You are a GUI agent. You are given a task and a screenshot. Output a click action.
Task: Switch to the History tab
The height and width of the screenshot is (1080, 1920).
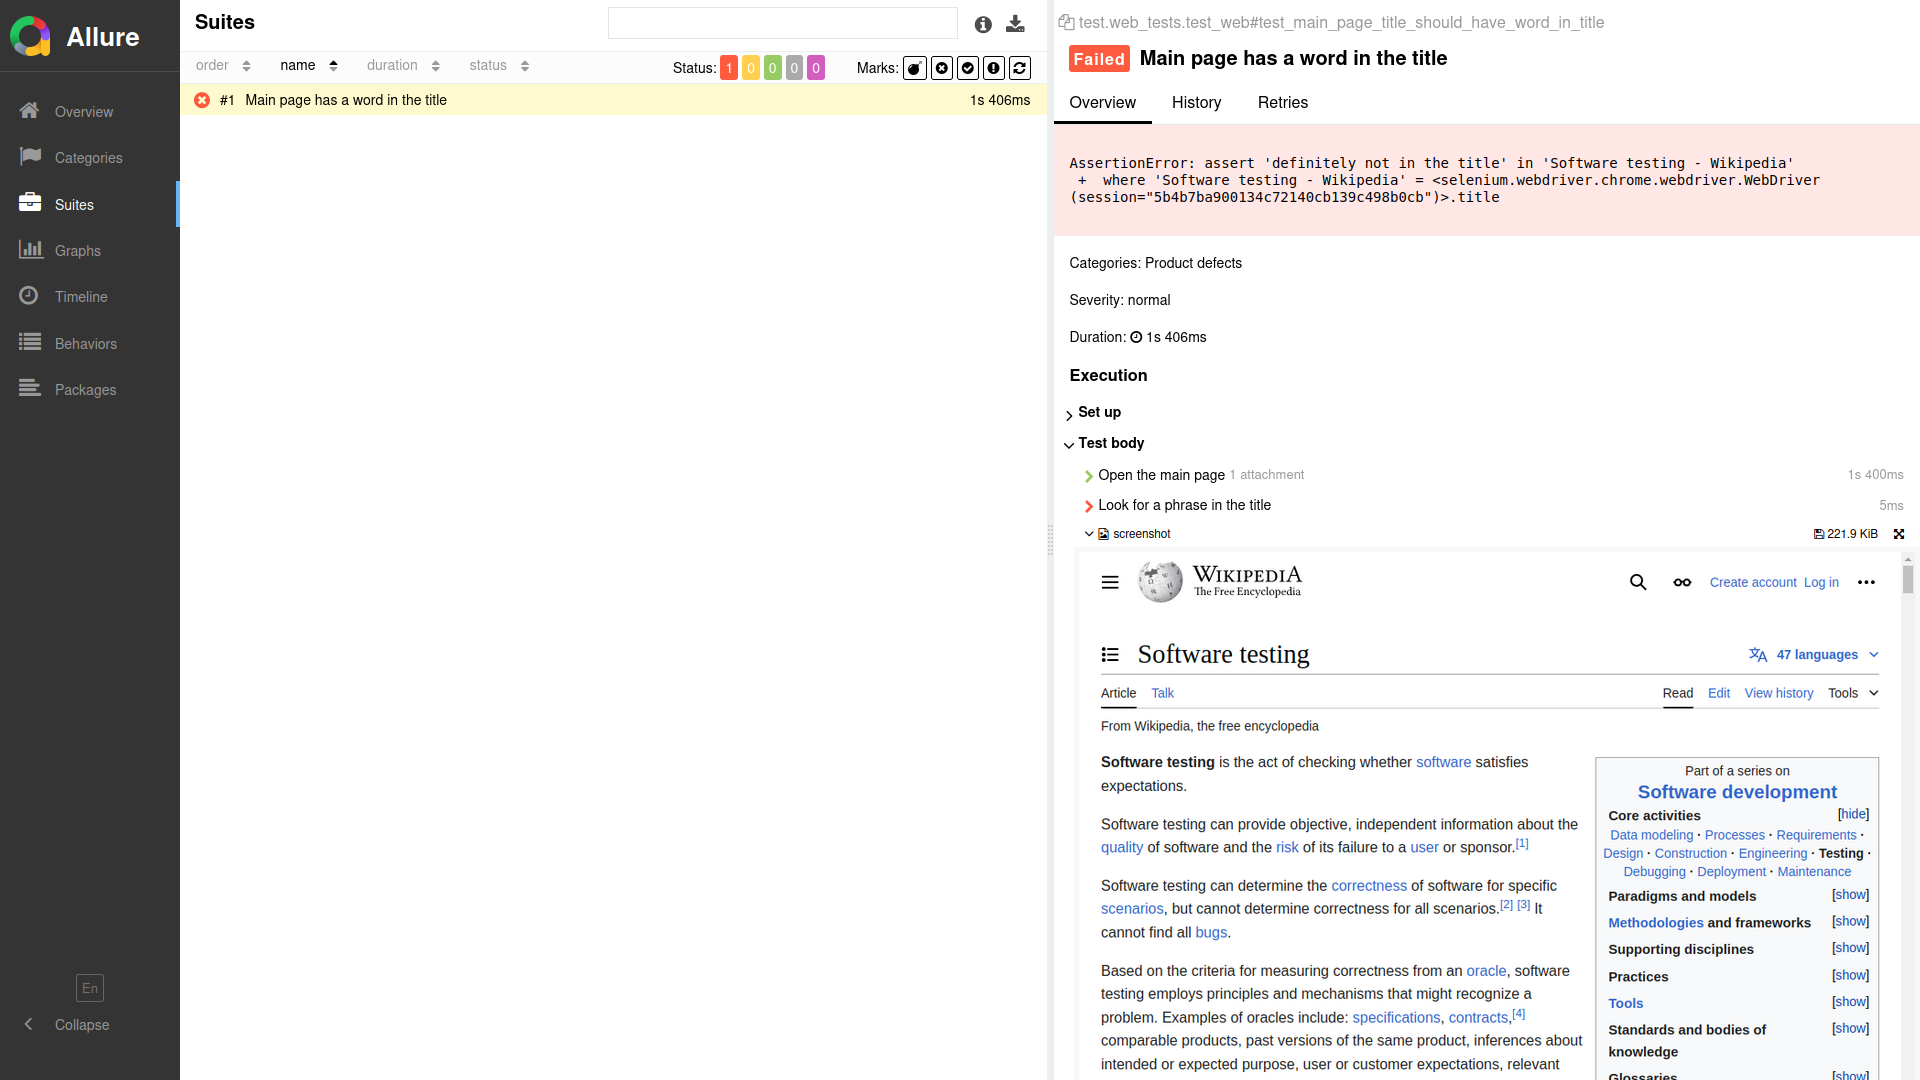1197,103
